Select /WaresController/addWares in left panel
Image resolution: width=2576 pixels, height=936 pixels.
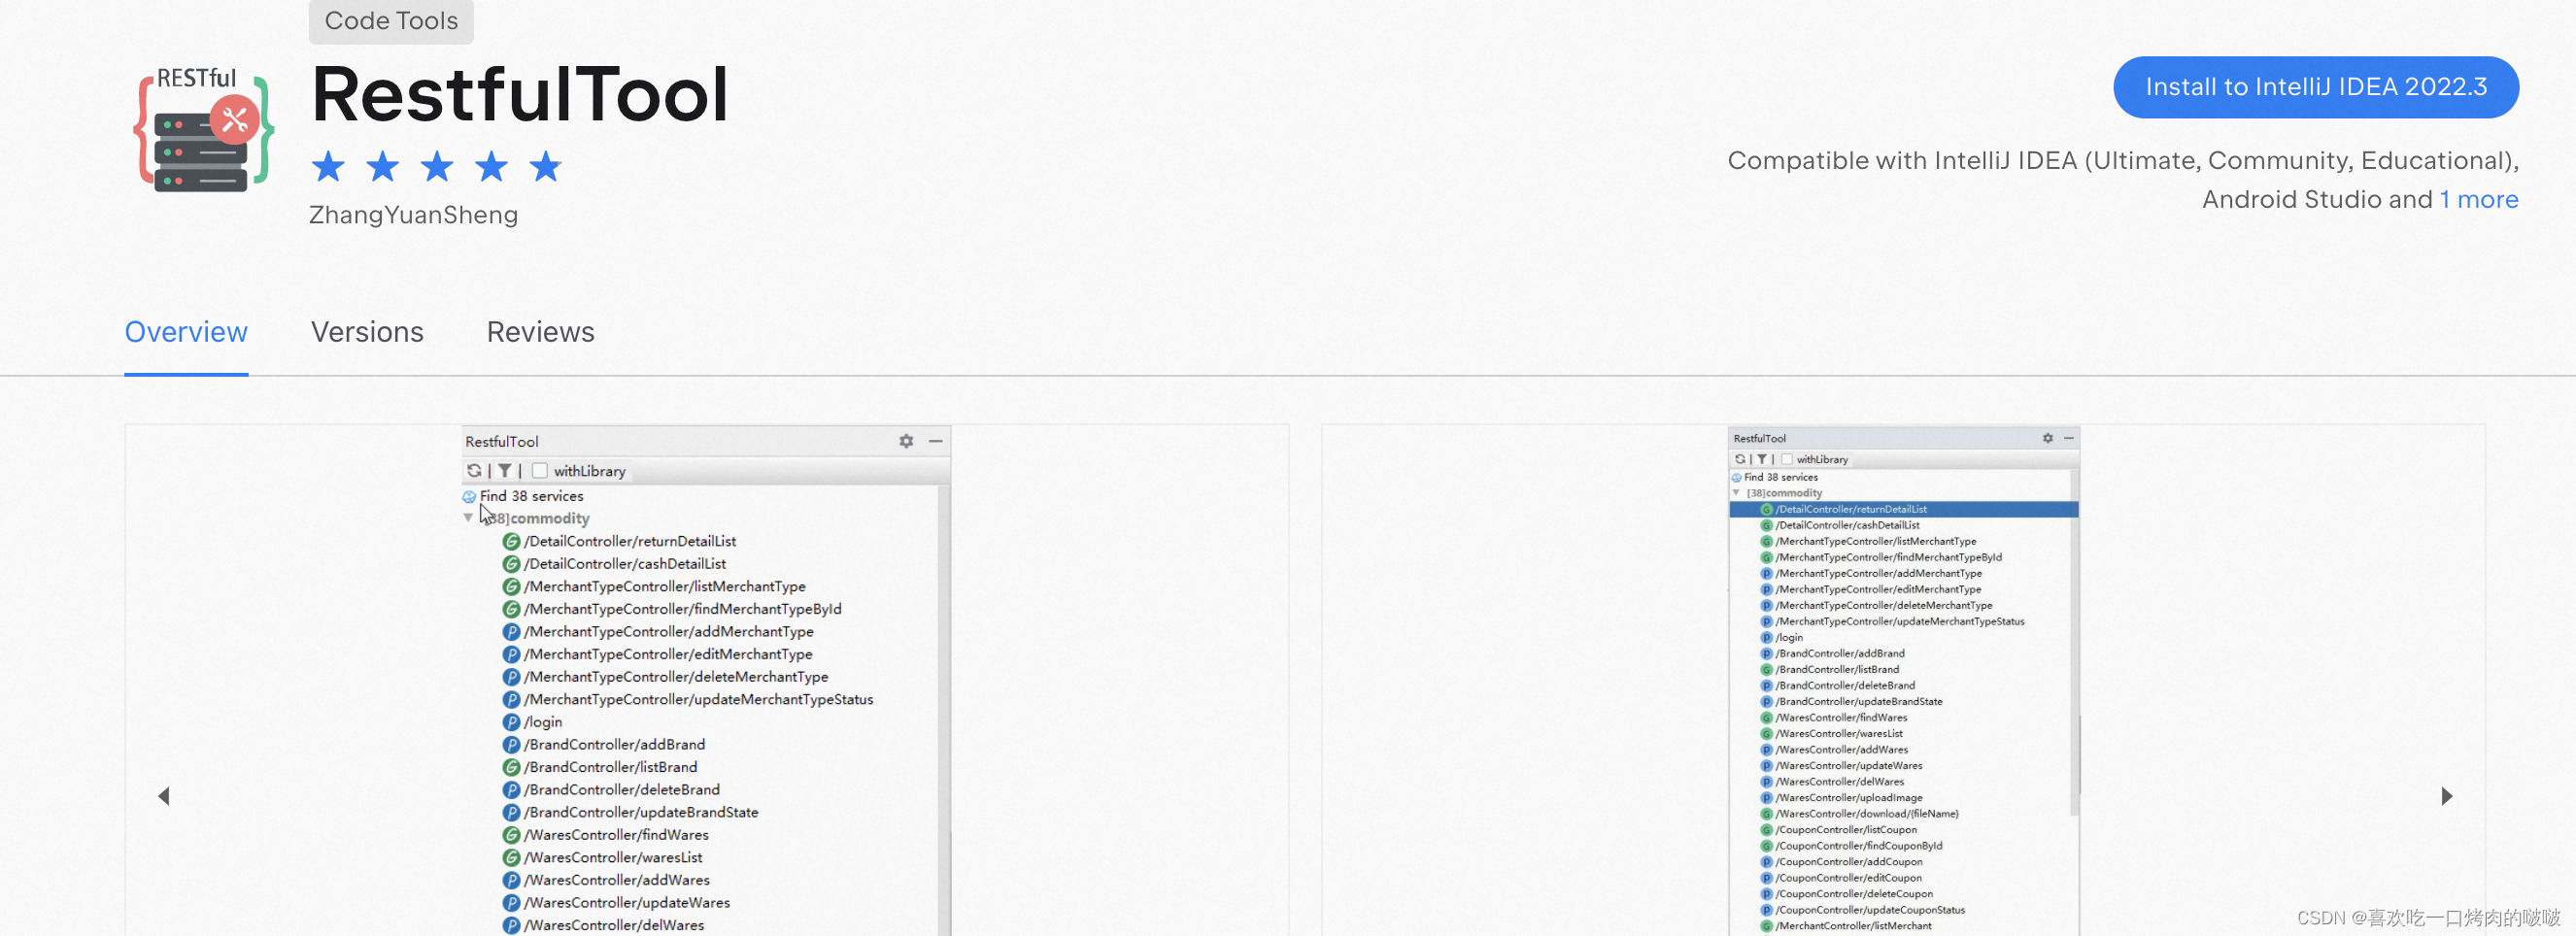point(617,880)
